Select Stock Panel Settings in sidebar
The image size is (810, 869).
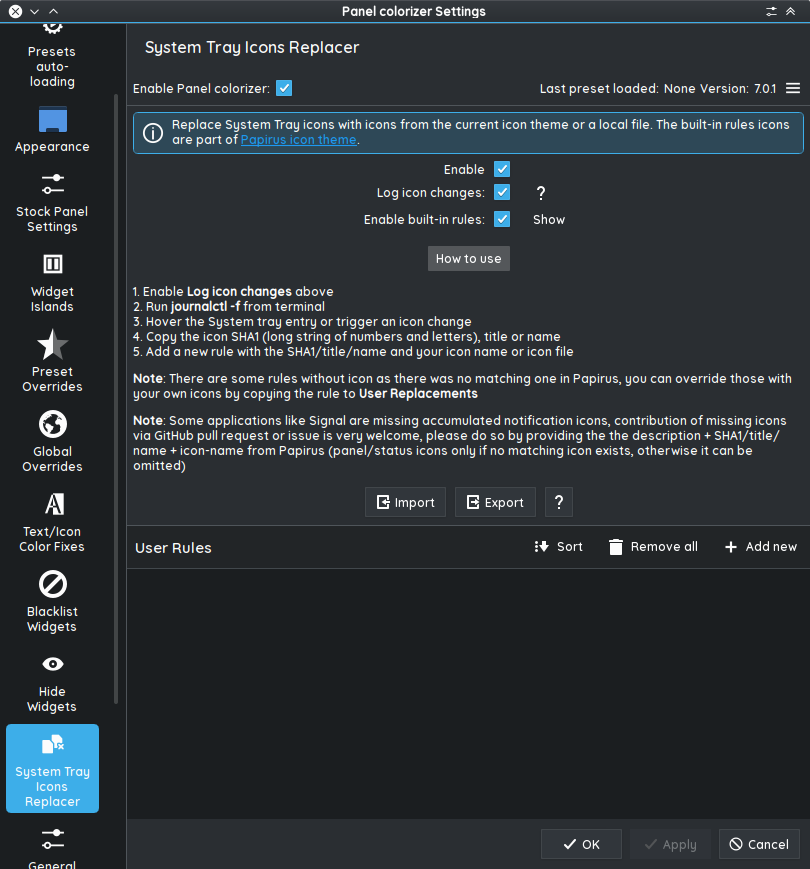52,202
